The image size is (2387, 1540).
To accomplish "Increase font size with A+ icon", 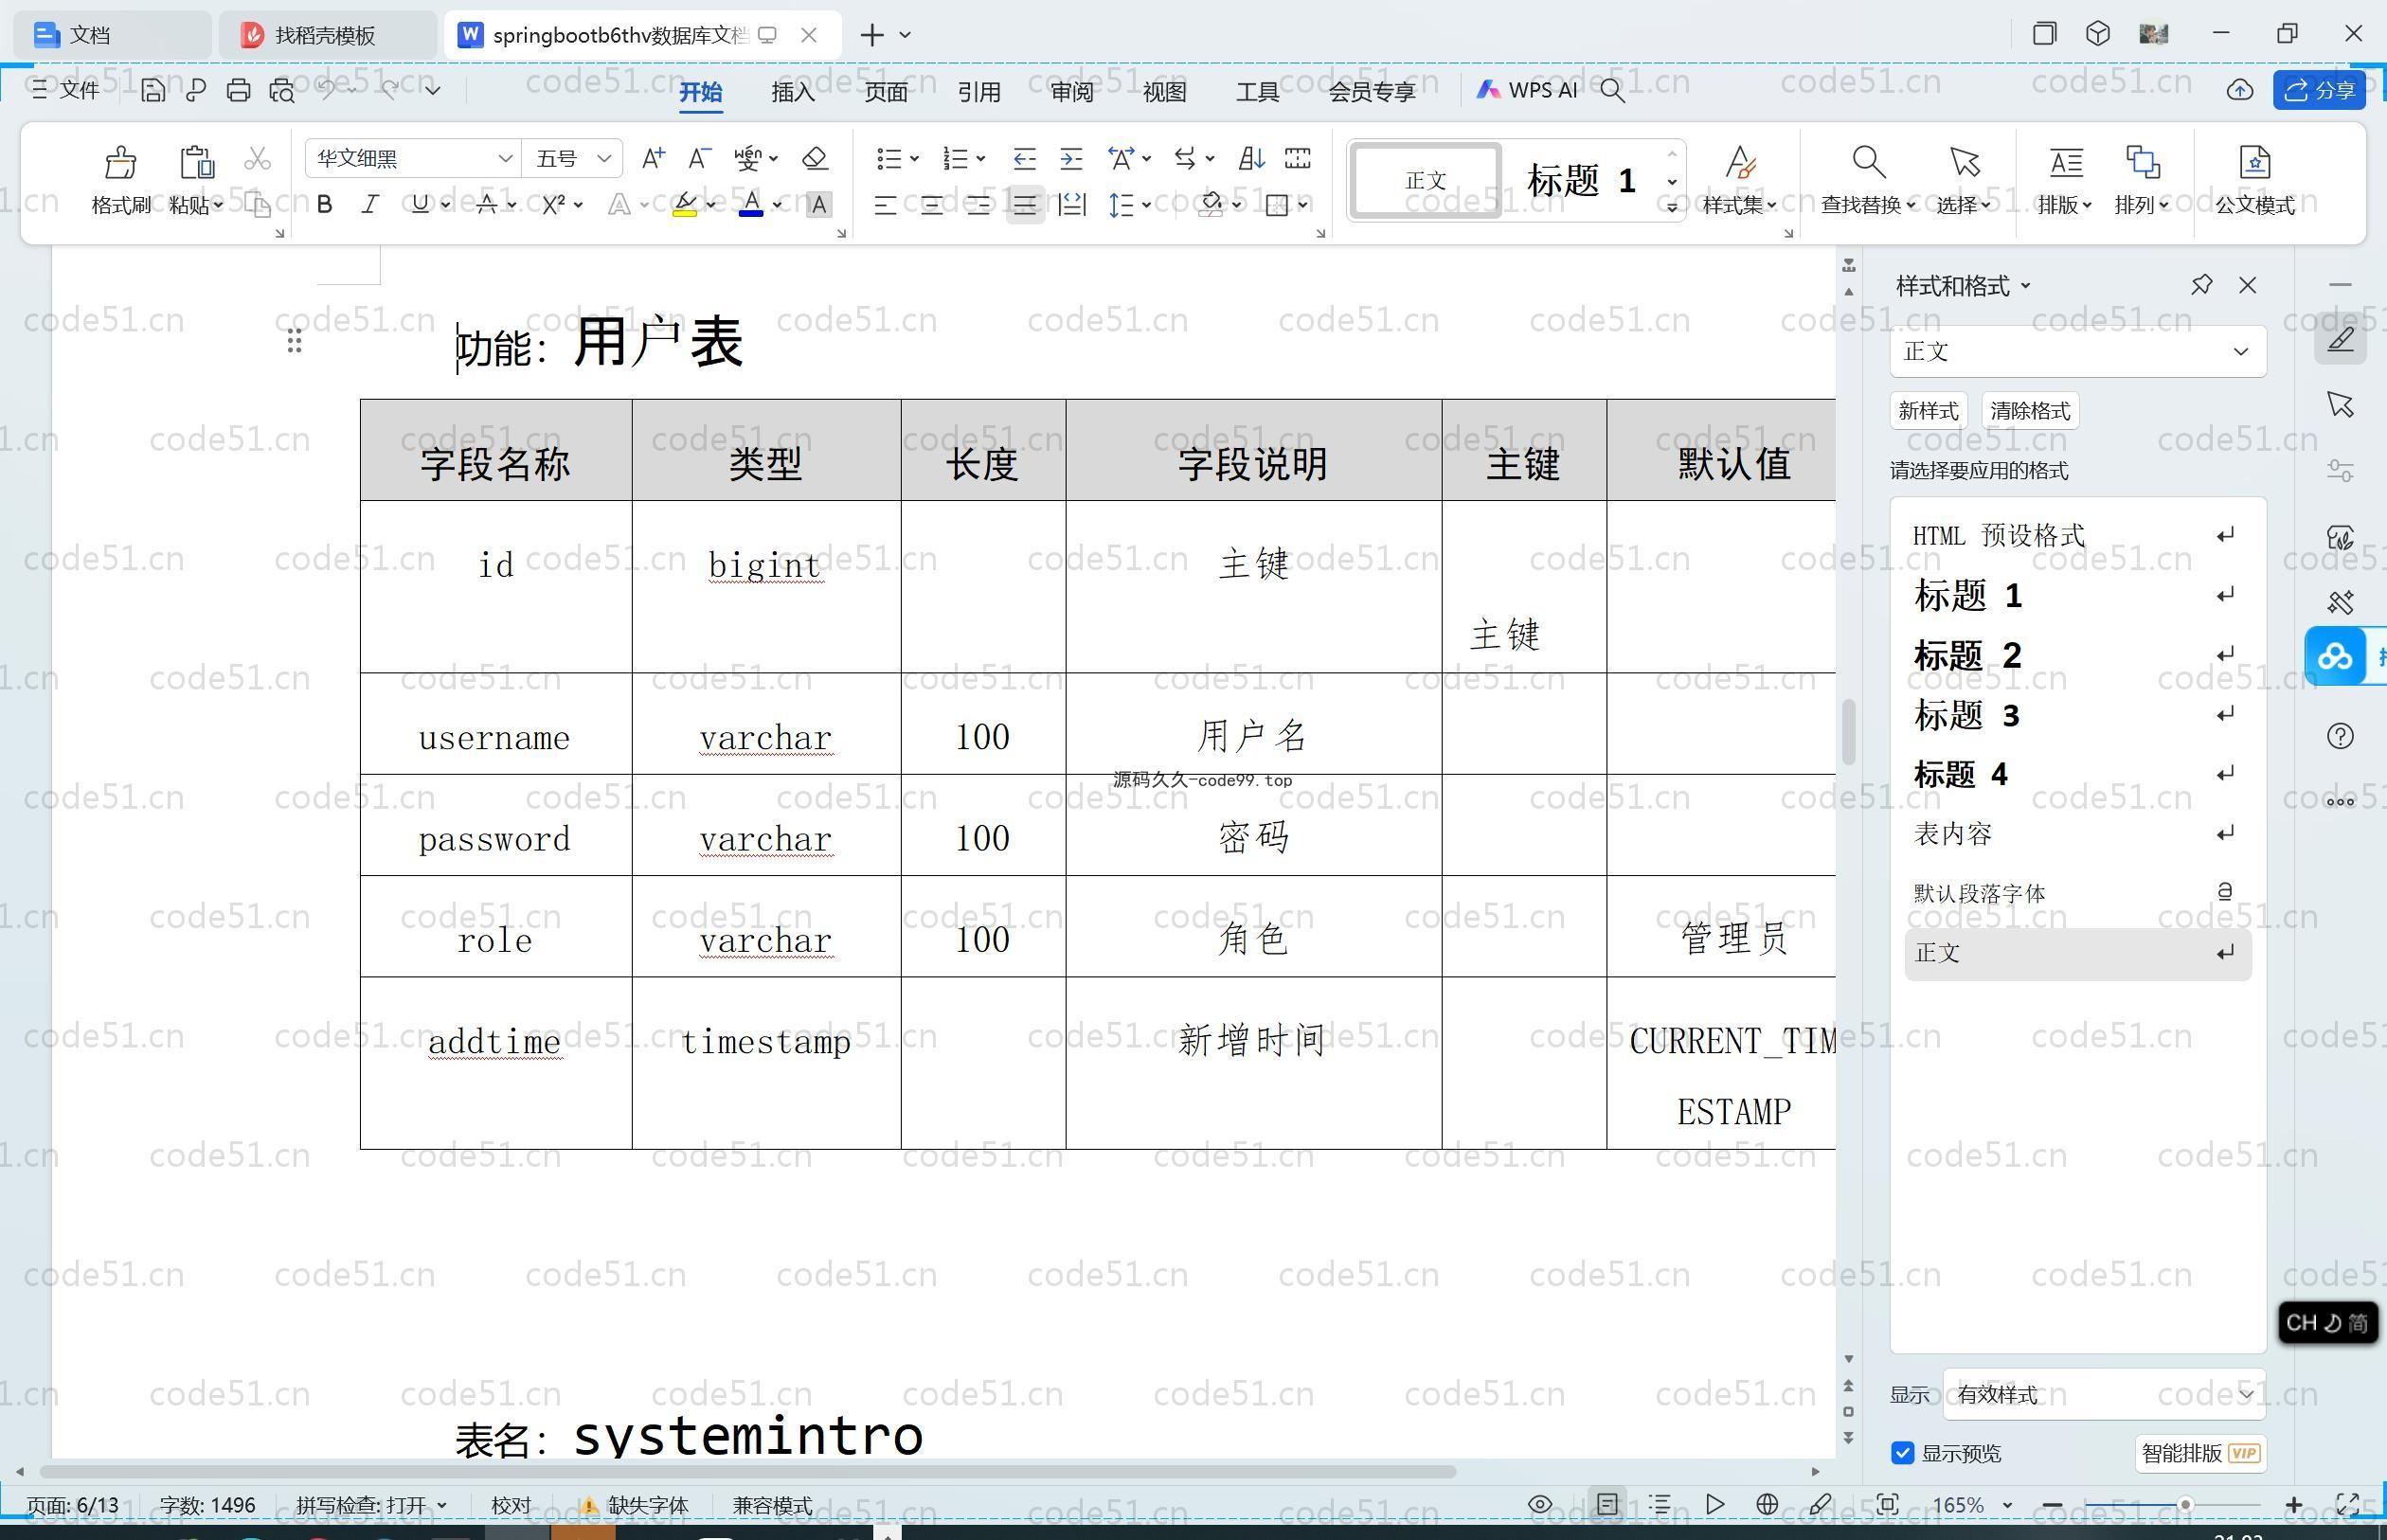I will pos(653,158).
